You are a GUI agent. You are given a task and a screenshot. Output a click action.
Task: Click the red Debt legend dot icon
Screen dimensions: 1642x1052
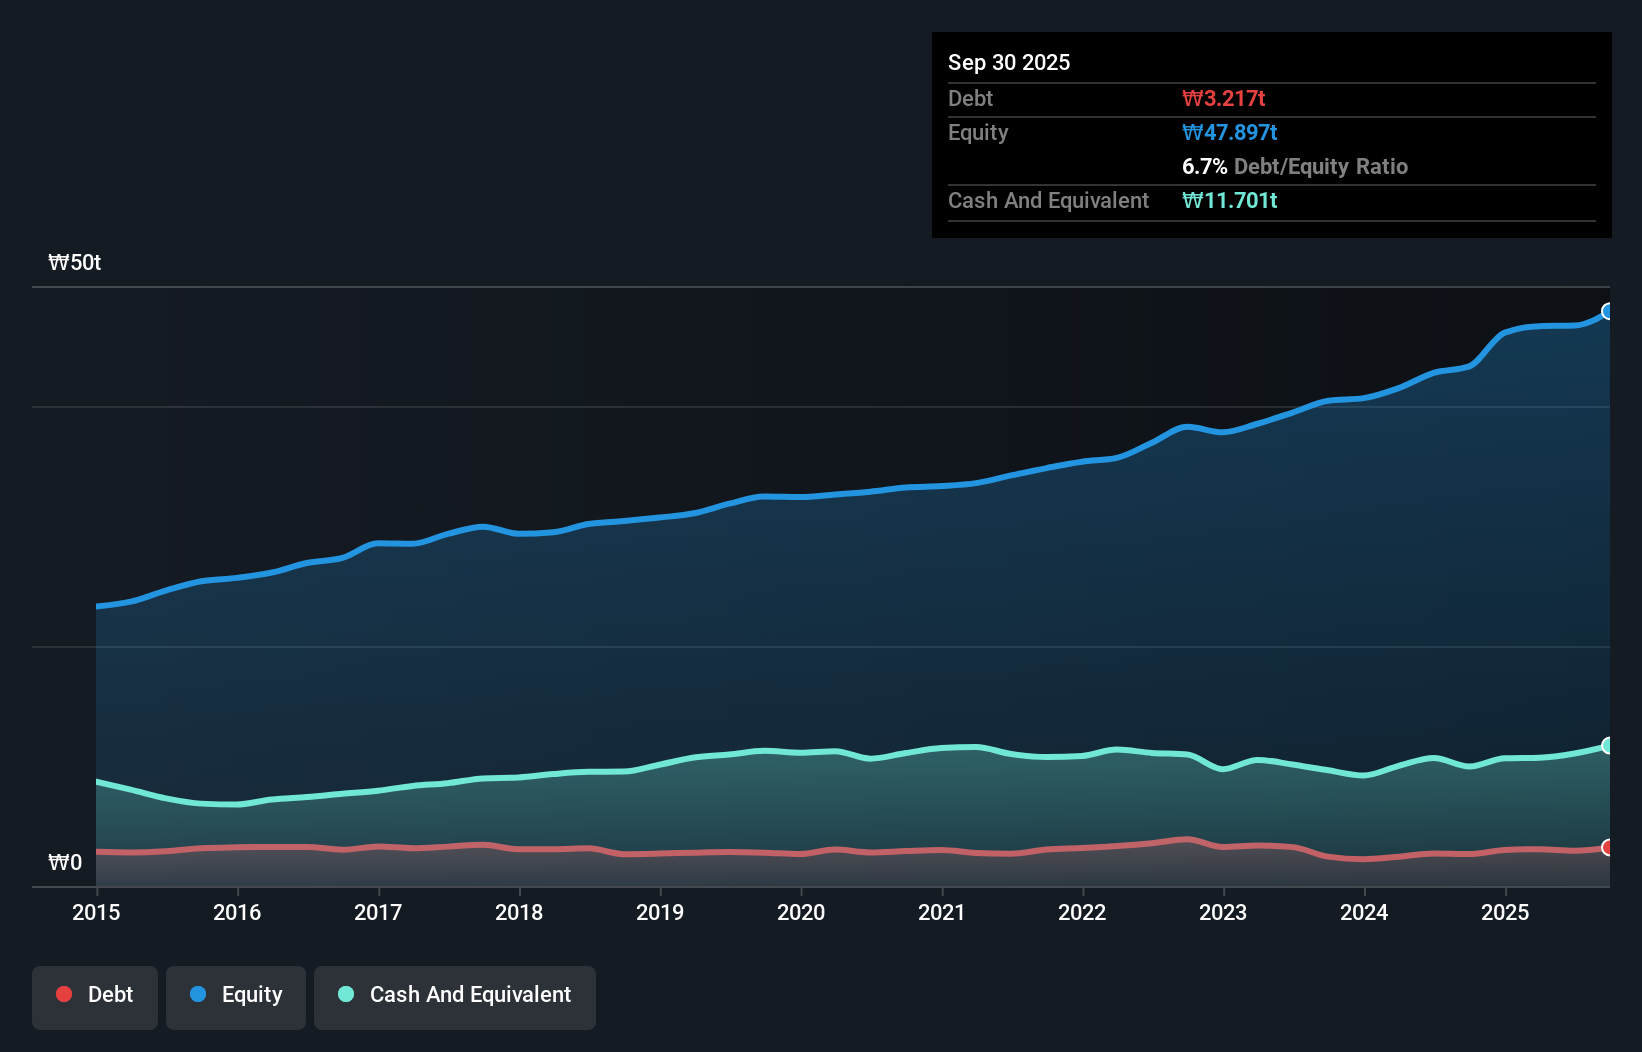pos(63,995)
